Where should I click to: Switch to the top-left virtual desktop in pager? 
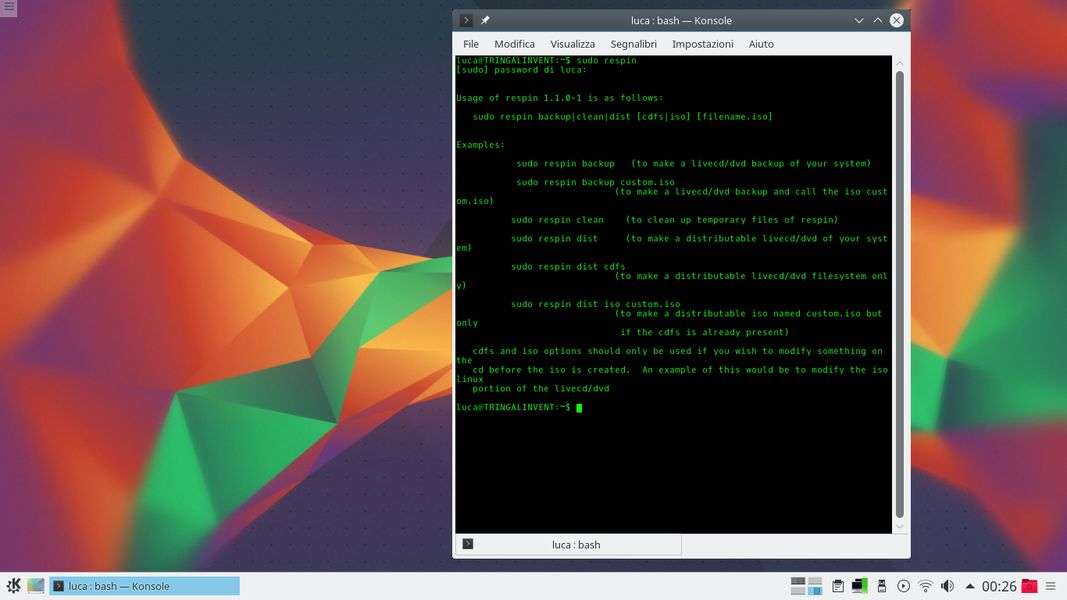pyautogui.click(x=798, y=581)
